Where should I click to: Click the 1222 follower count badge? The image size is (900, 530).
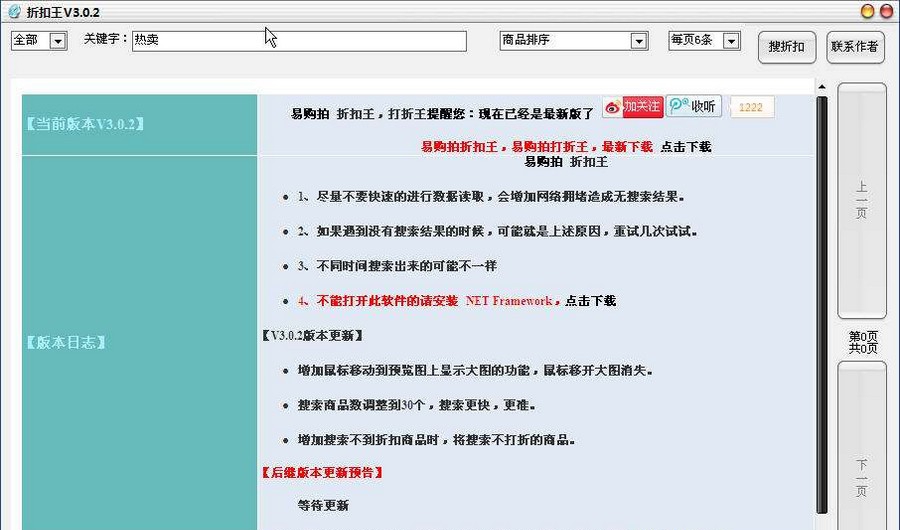pyautogui.click(x=751, y=107)
